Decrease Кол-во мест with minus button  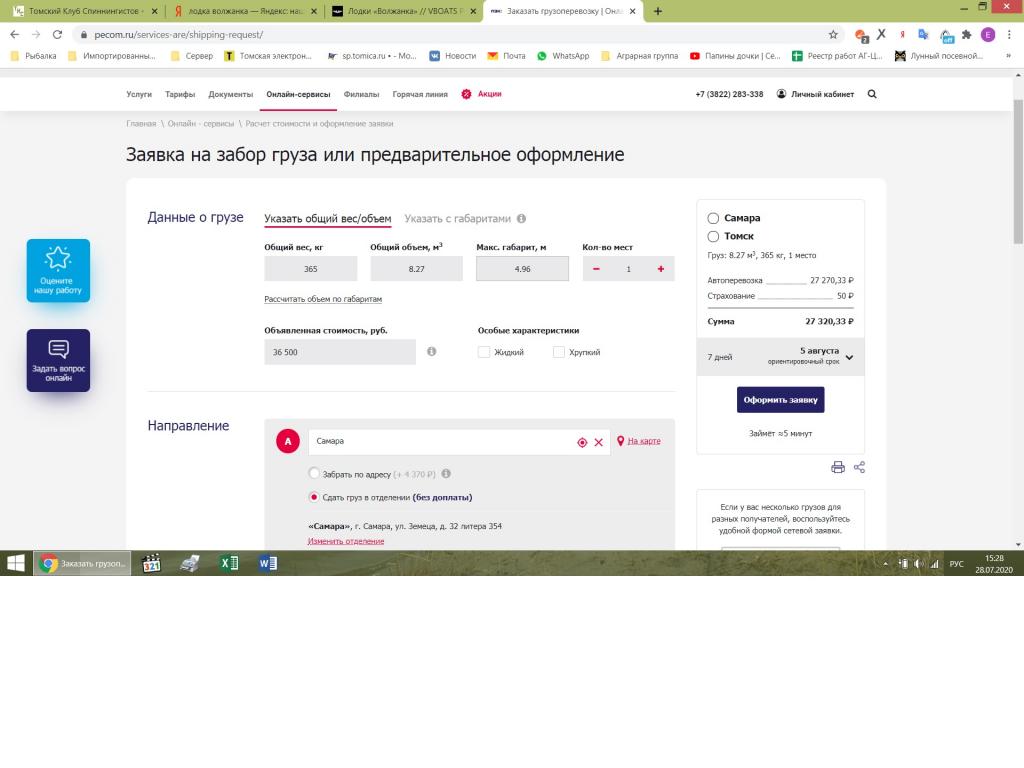(597, 269)
